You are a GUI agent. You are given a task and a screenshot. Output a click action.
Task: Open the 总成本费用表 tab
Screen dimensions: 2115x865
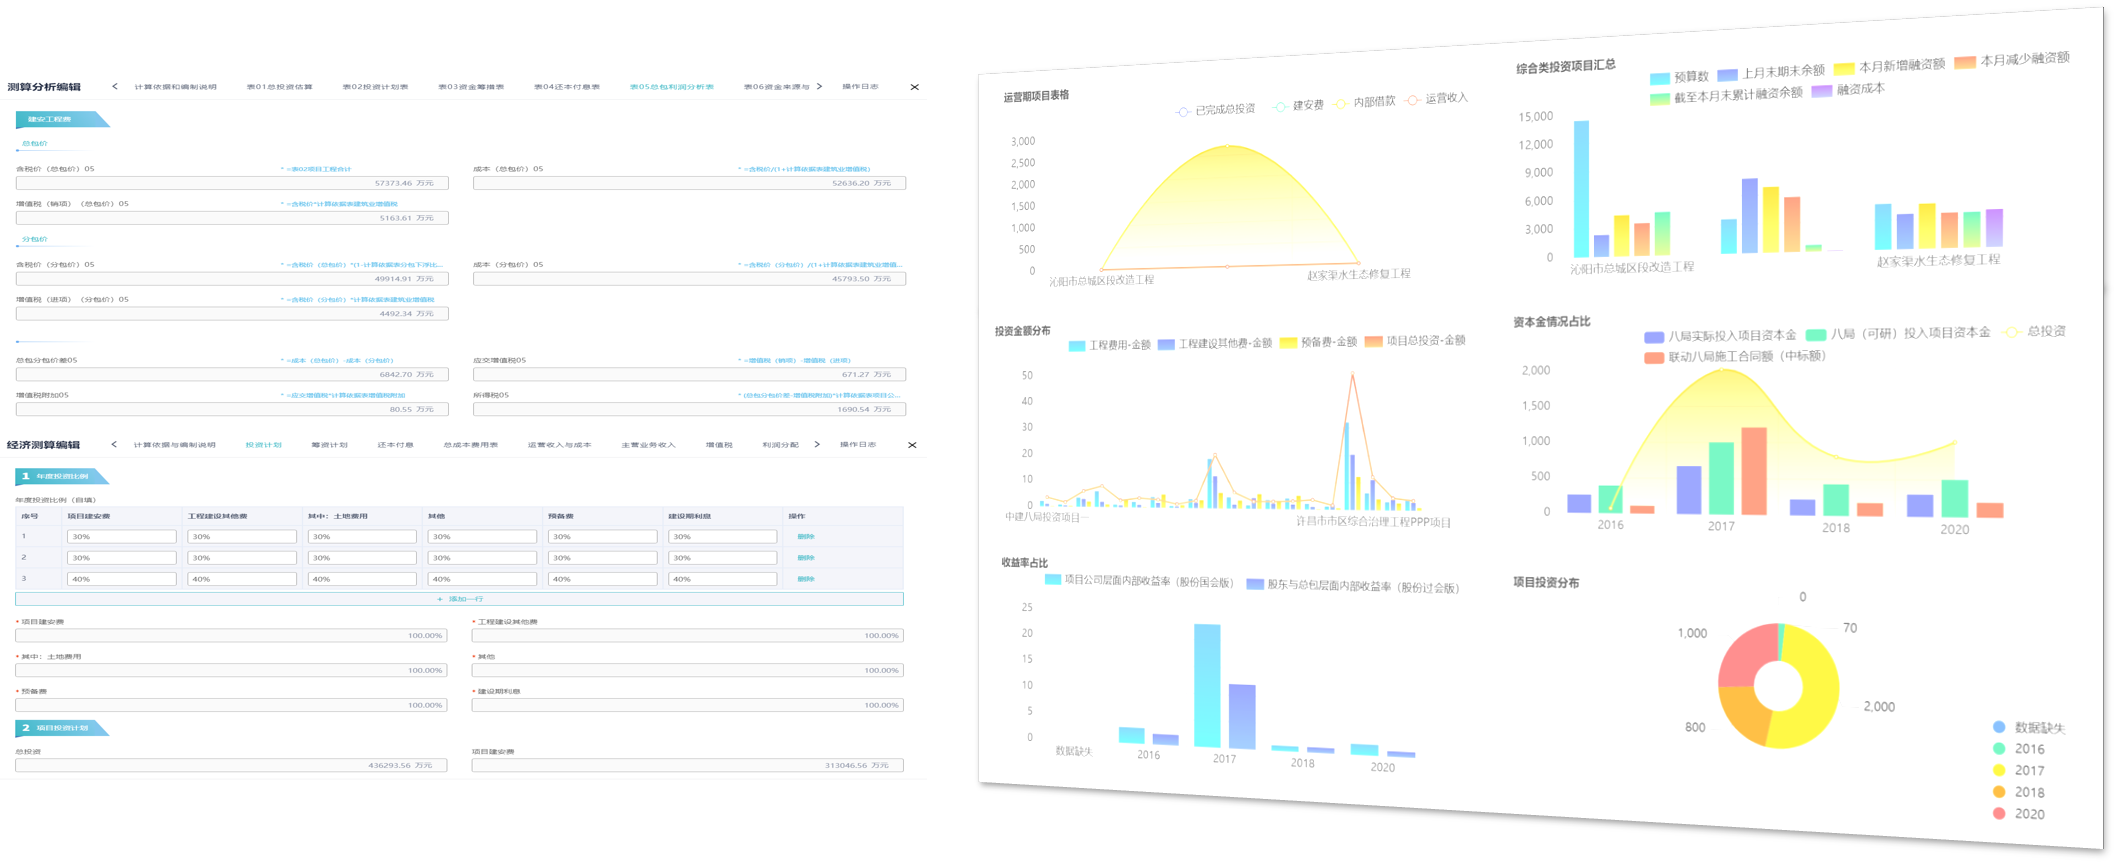point(471,445)
